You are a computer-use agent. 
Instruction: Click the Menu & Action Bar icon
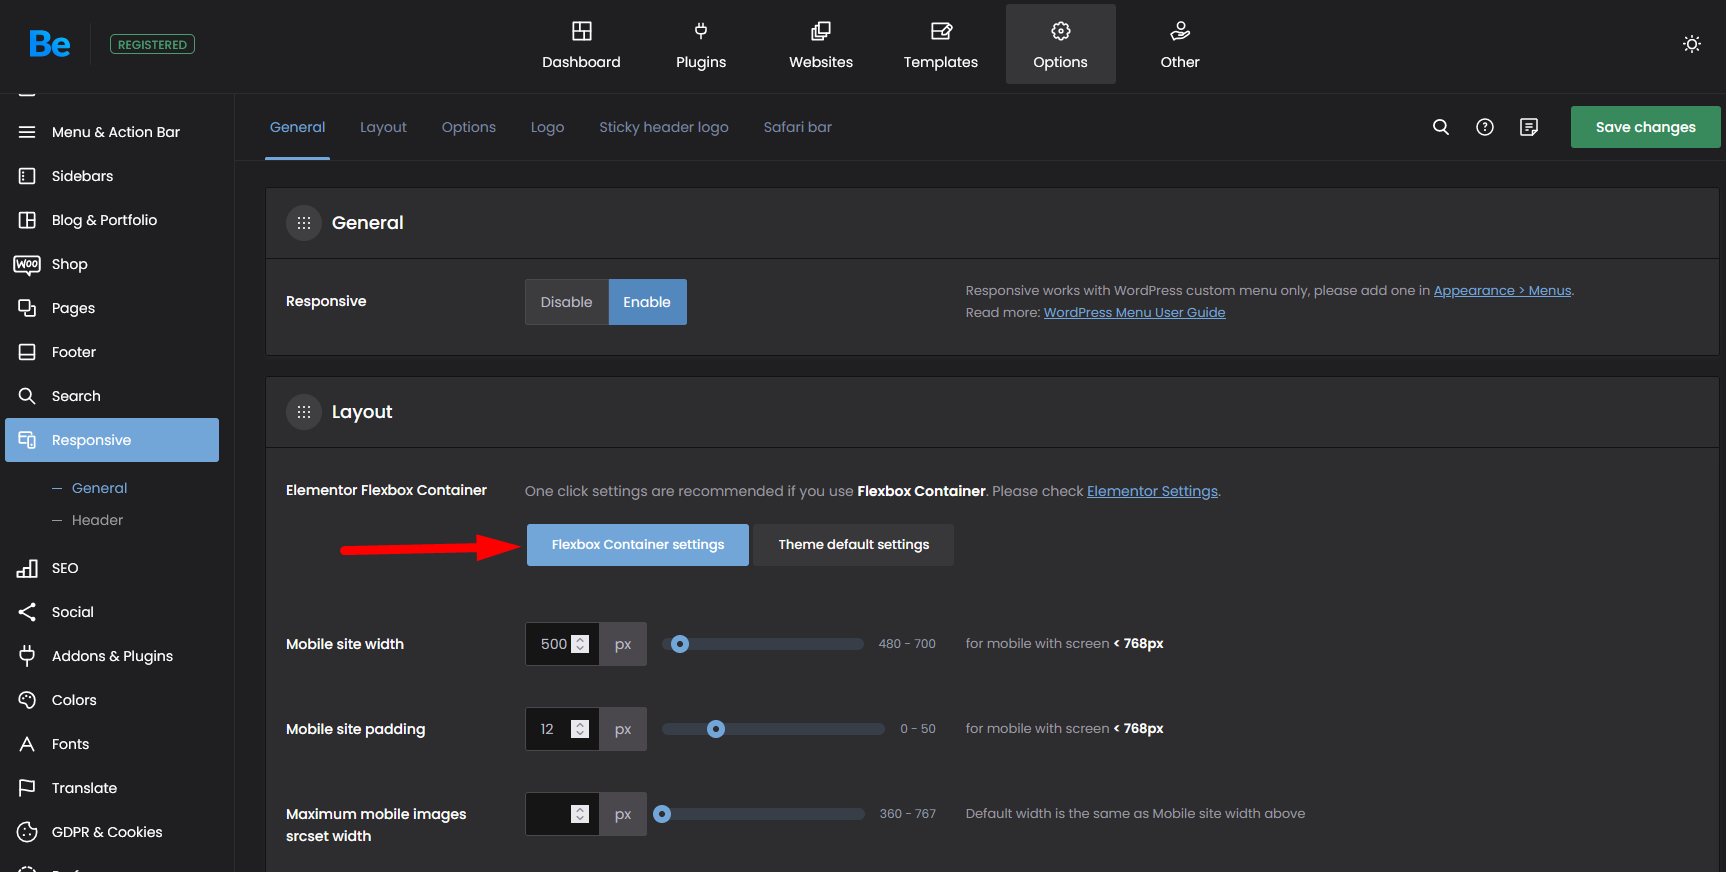tap(27, 132)
